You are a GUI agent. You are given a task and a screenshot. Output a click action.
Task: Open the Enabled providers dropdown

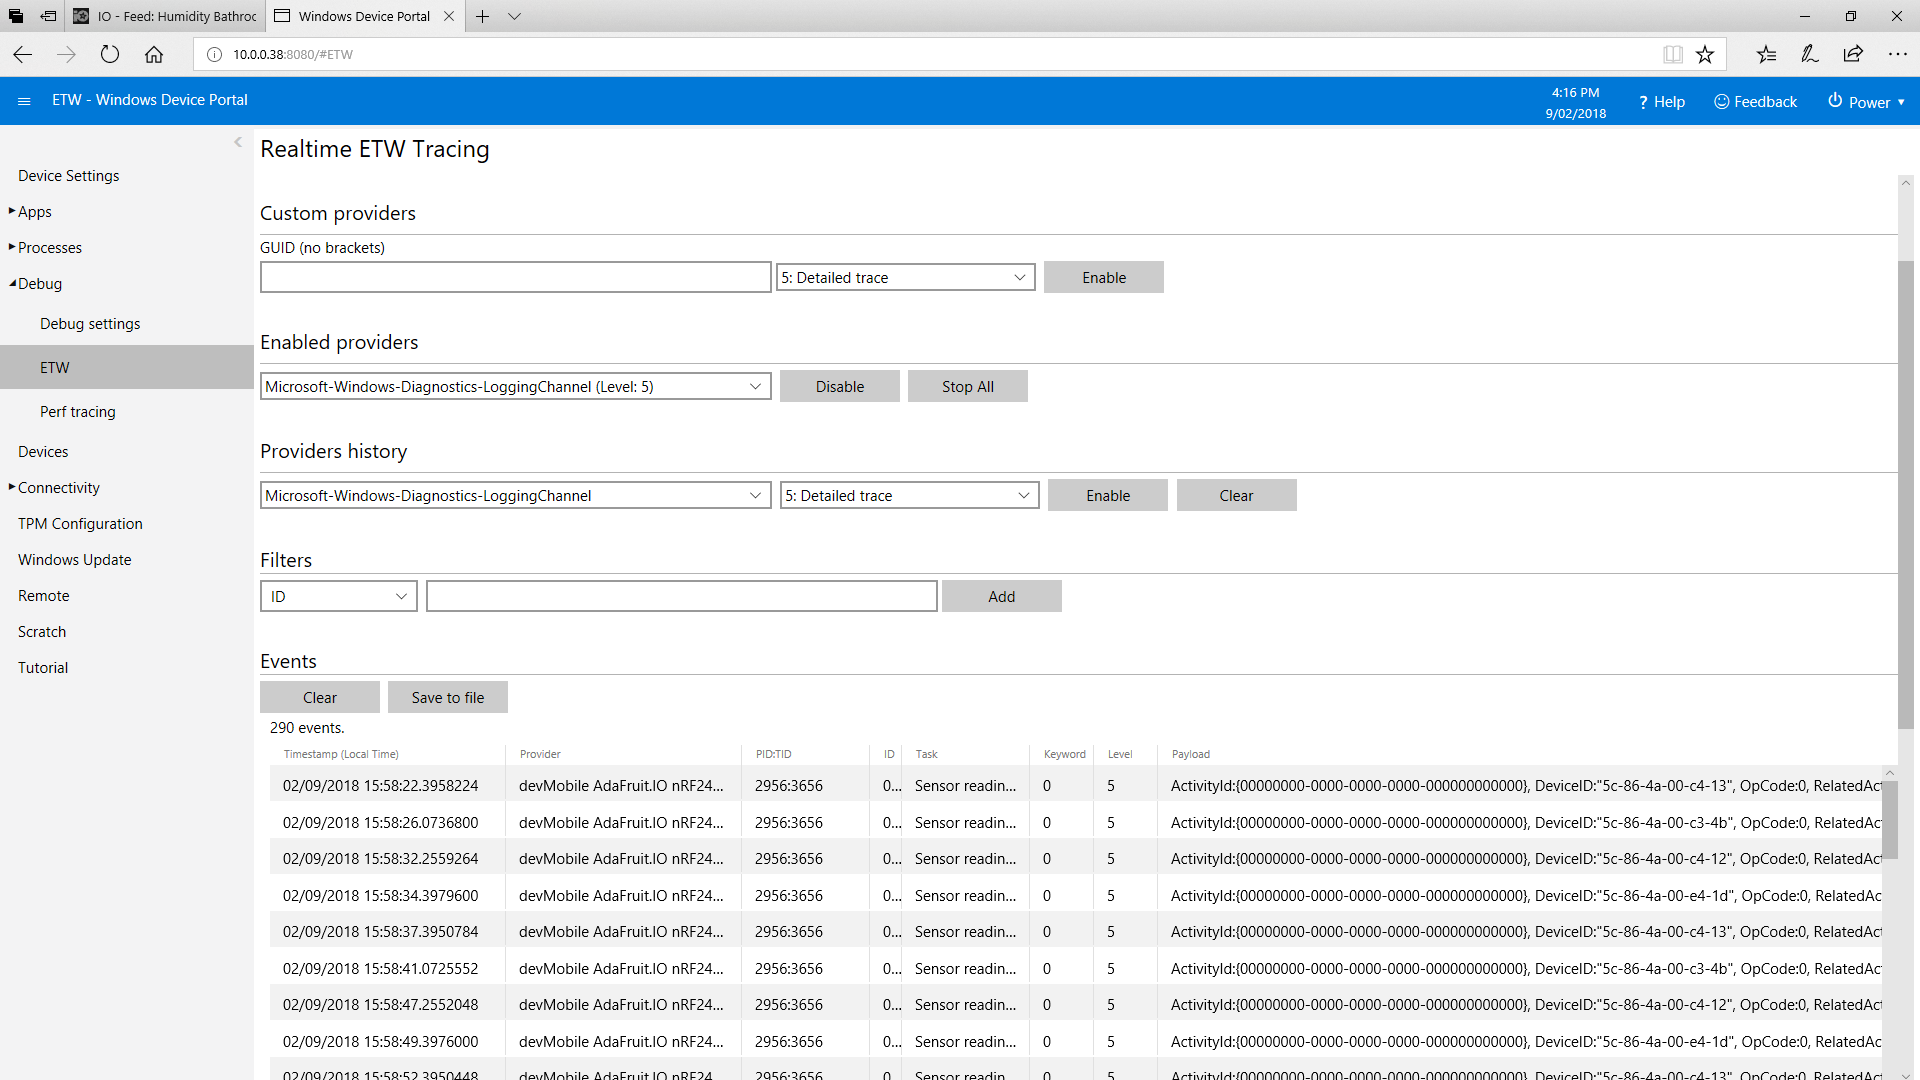click(514, 386)
